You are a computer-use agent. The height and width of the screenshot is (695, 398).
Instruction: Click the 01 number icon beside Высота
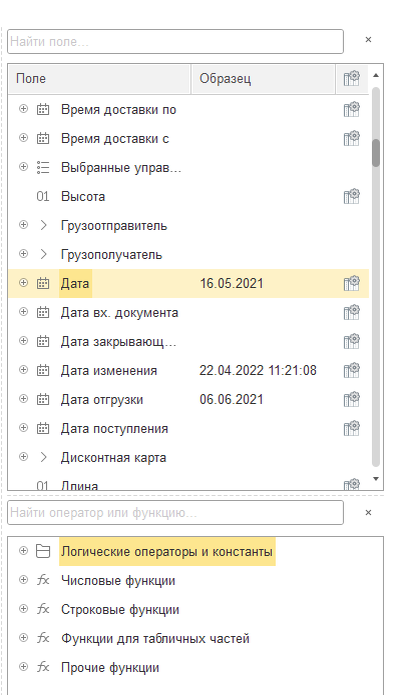(43, 196)
